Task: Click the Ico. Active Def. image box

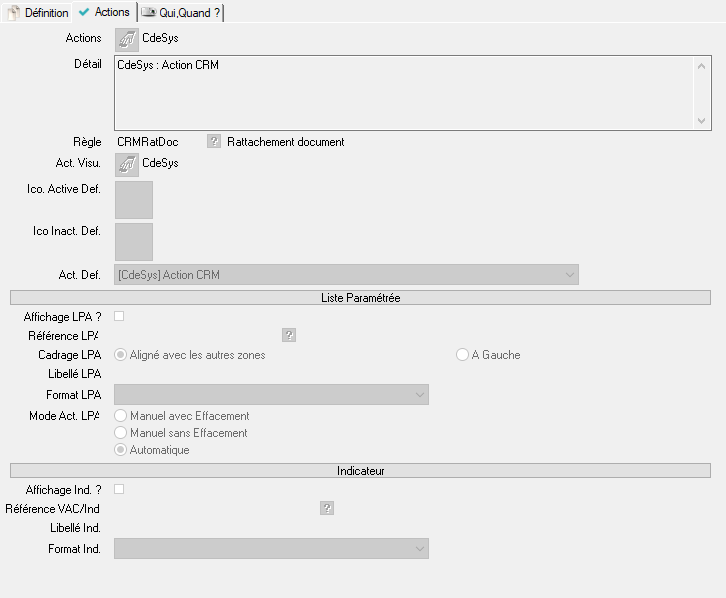Action: tap(134, 200)
